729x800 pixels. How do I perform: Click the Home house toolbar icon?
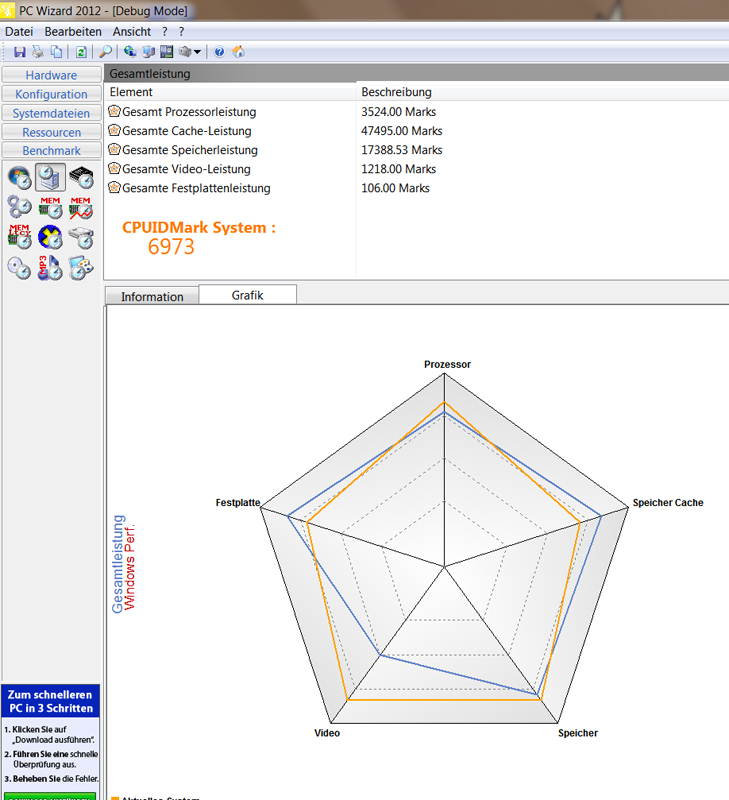pyautogui.click(x=238, y=52)
